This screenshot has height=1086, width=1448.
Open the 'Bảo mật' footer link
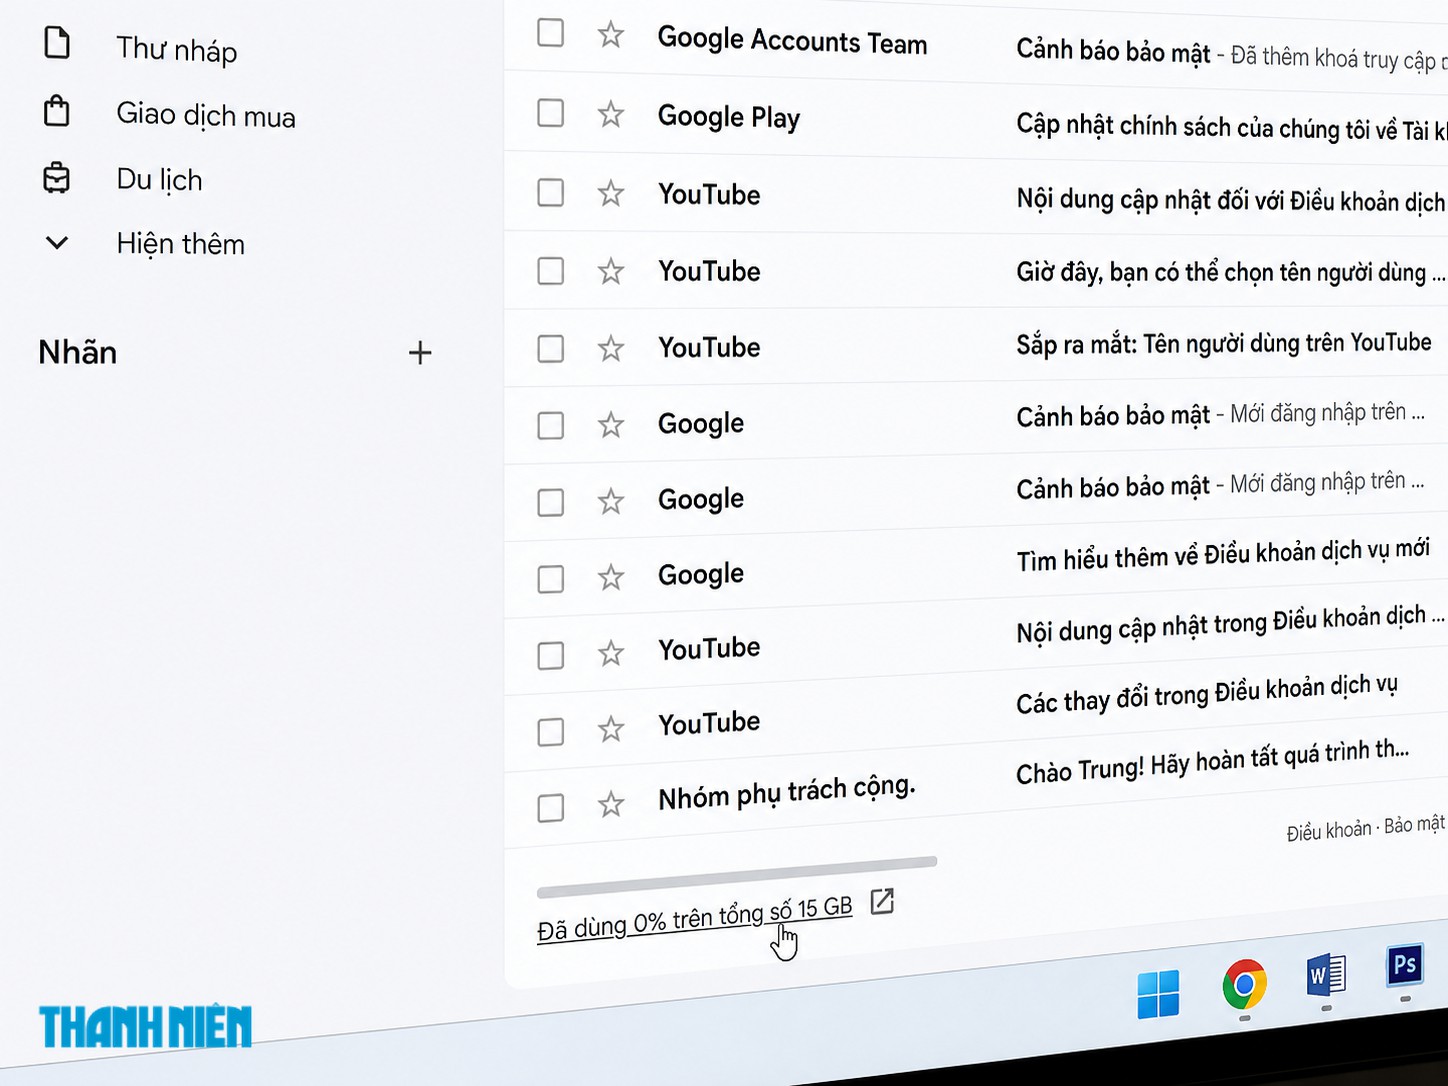click(1414, 824)
